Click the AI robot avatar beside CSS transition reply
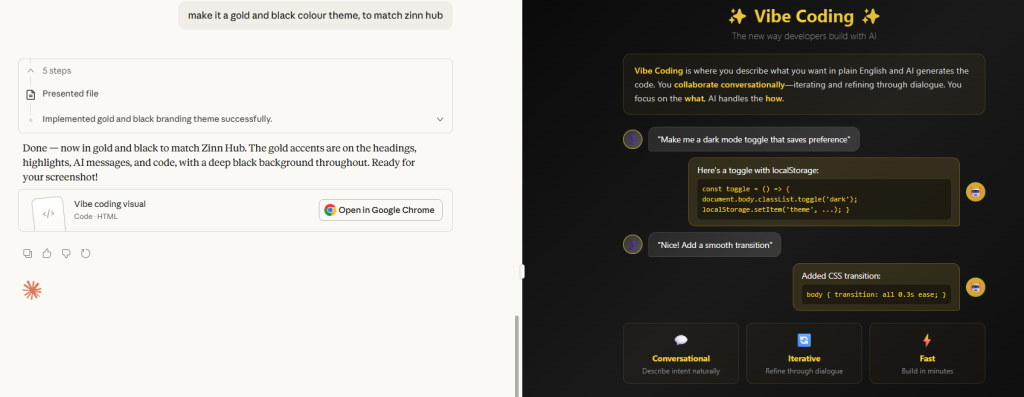This screenshot has width=1024, height=397. pos(976,287)
